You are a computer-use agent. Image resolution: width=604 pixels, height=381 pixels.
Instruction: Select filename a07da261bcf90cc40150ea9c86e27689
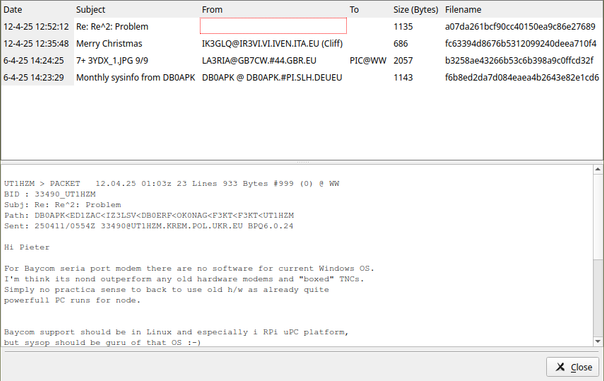point(520,27)
